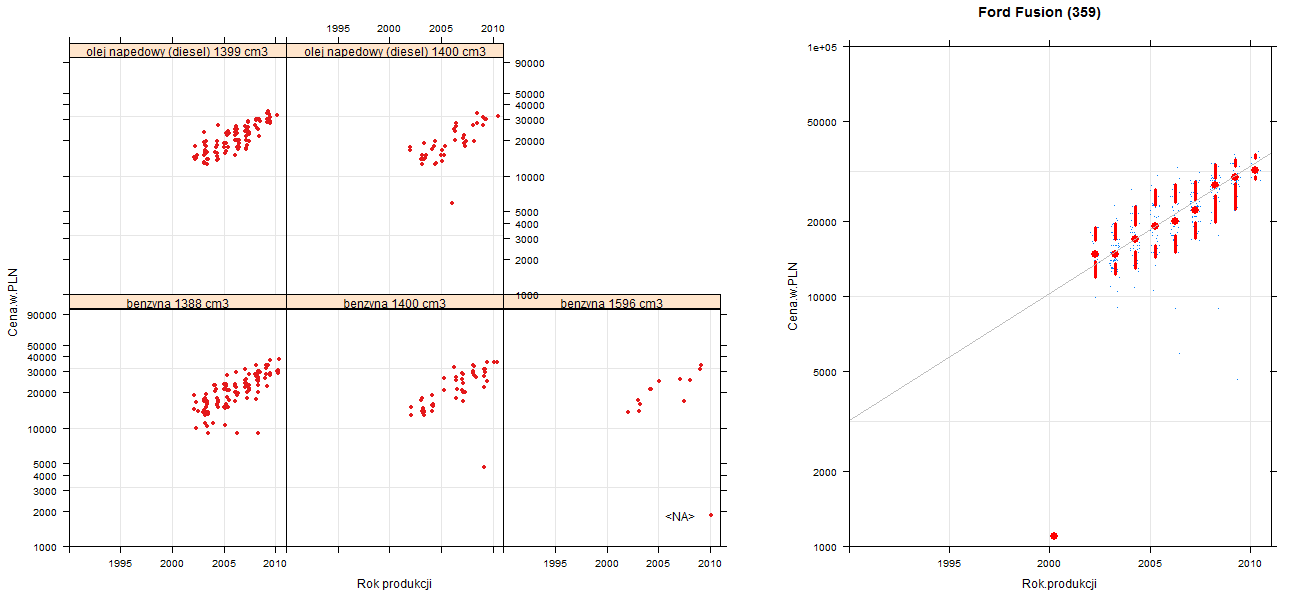Click the "2005" tick label on Ford Fusion x-axis
1300x600 pixels.
click(x=1150, y=564)
